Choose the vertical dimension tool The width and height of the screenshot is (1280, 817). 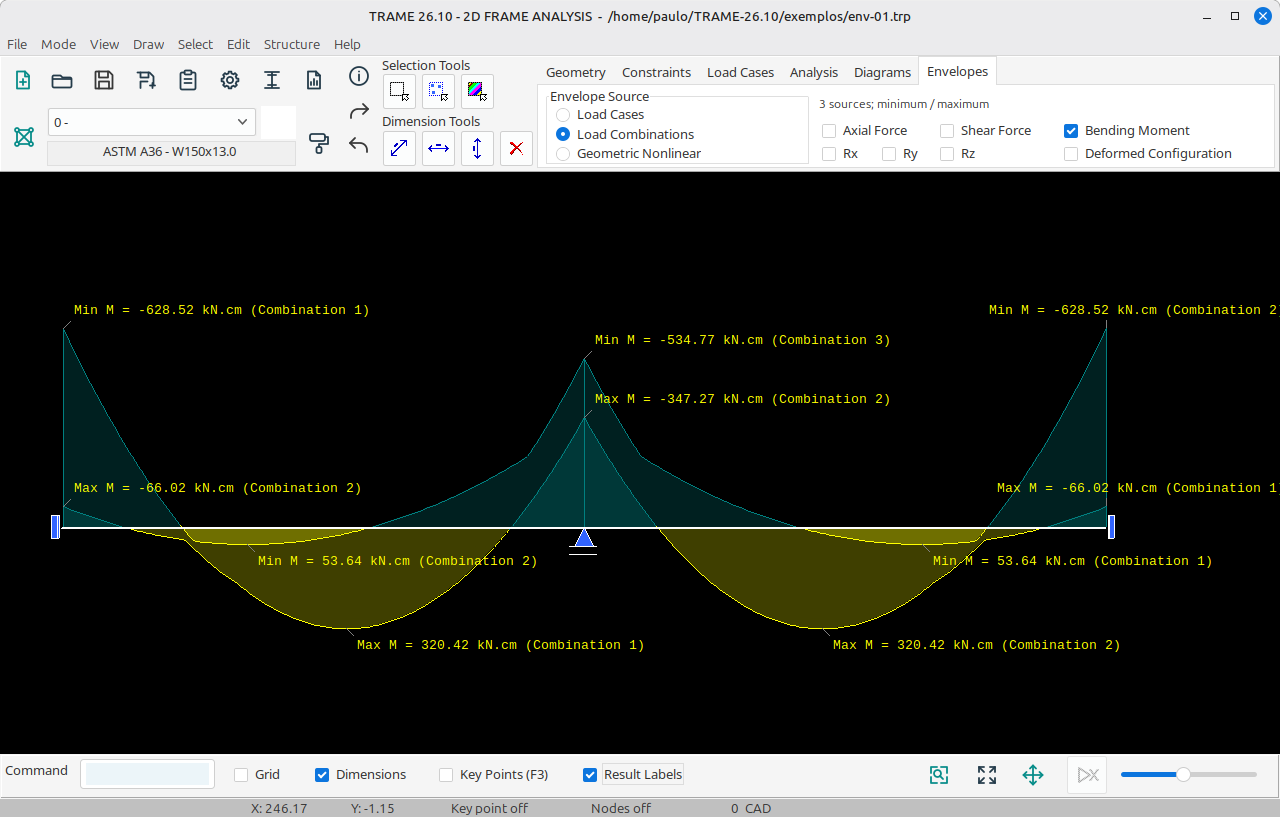[x=477, y=148]
